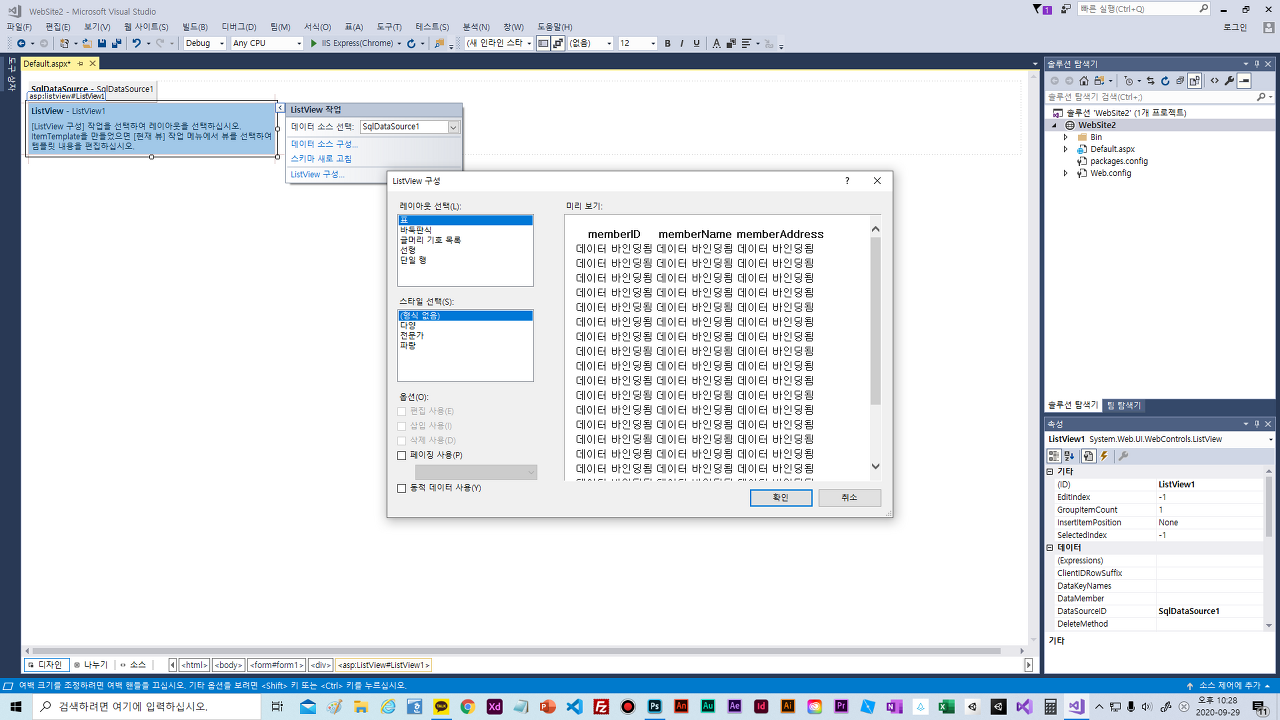Click DataSourceID property value SqlDataSource1
This screenshot has width=1280, height=720.
[x=1210, y=611]
